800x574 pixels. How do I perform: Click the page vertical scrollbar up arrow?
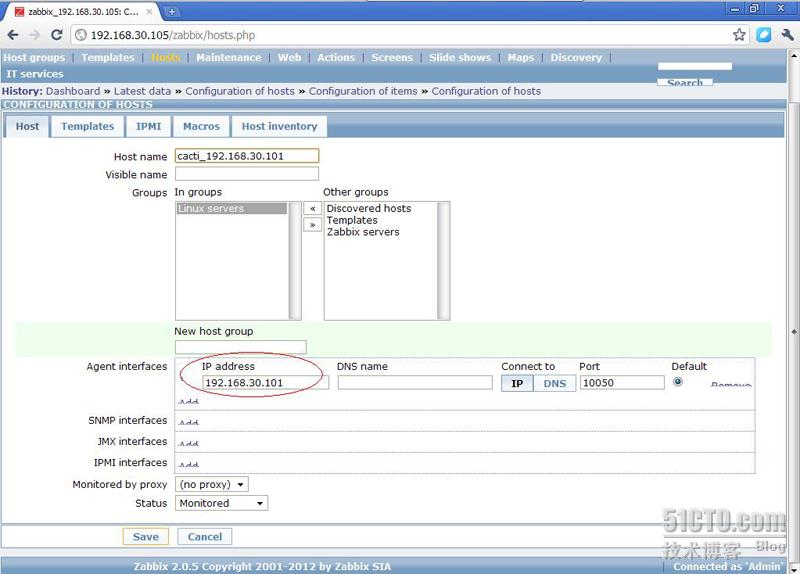point(794,55)
